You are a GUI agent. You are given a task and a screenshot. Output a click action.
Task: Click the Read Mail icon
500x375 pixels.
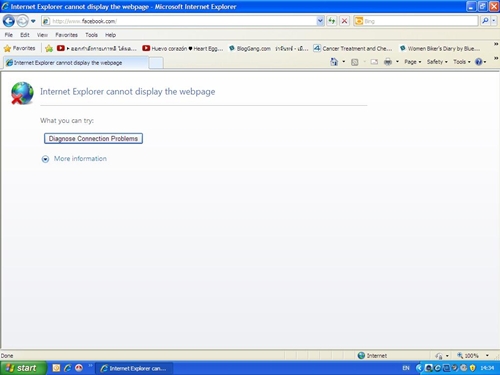pos(374,62)
